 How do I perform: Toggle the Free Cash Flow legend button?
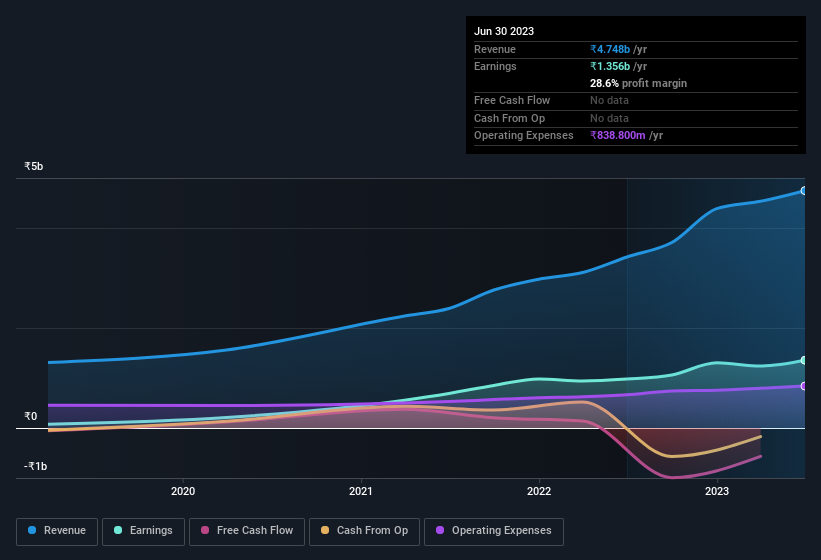click(x=247, y=531)
